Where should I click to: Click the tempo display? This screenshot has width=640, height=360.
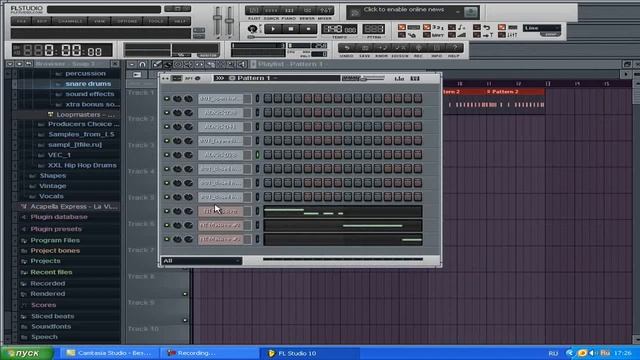point(339,29)
